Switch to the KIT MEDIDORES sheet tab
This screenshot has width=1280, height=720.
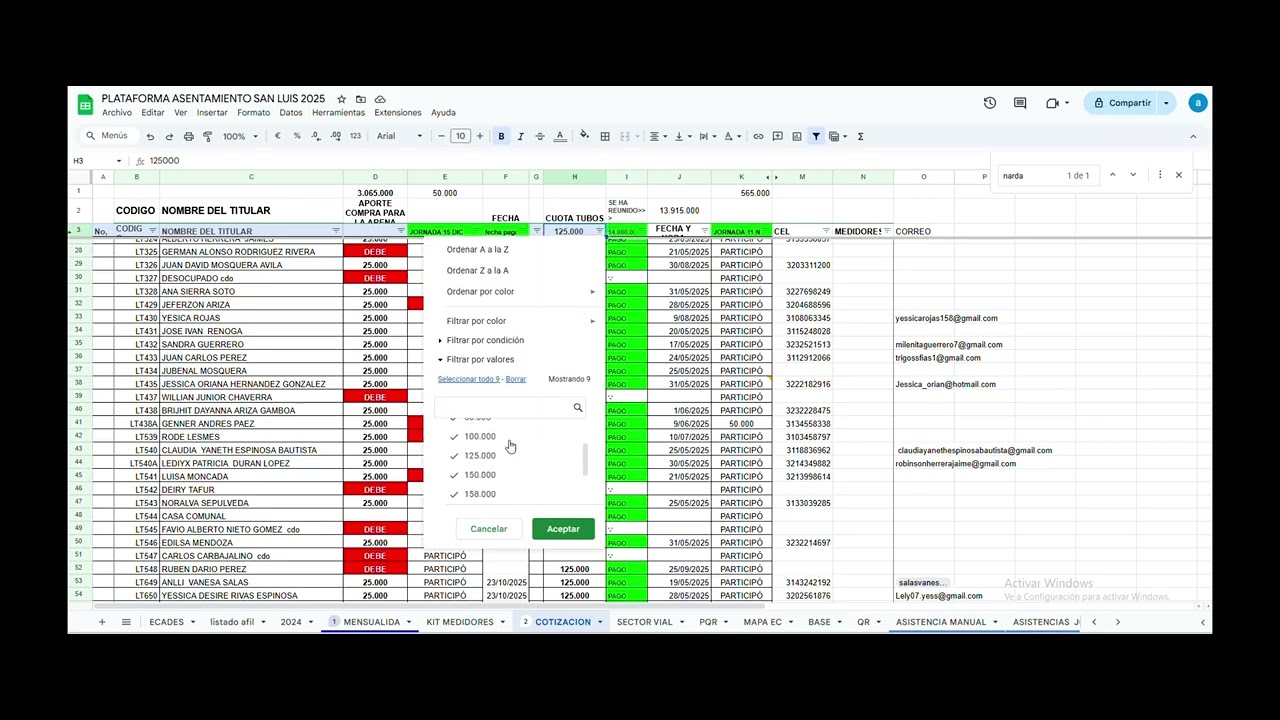pos(460,622)
